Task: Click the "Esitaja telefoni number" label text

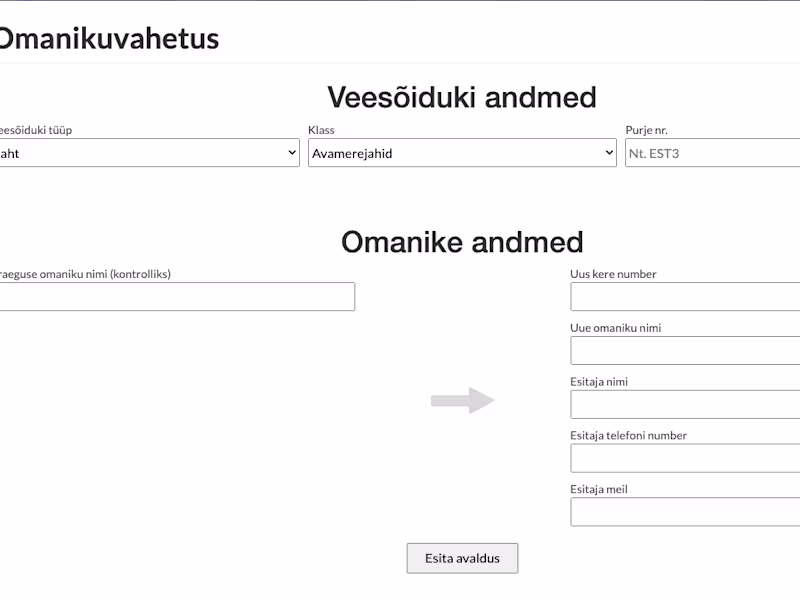Action: (x=628, y=436)
